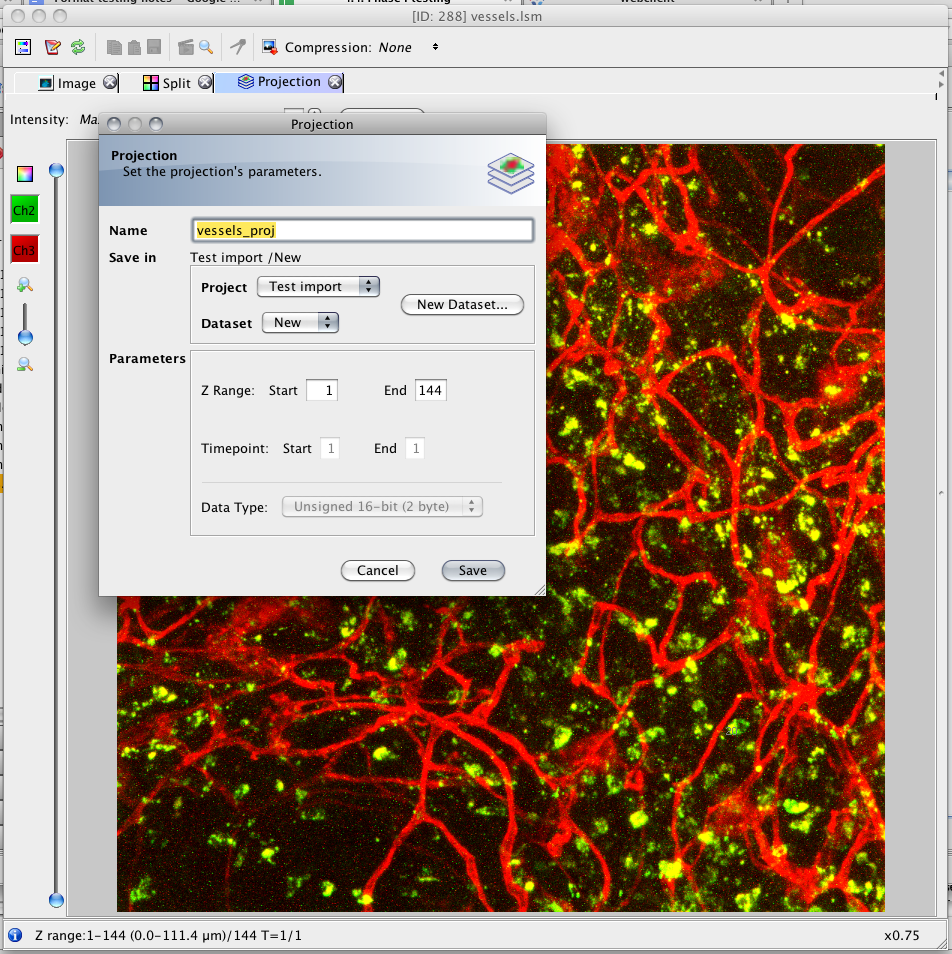The width and height of the screenshot is (952, 954).
Task: Click the magnifier lens toolbar icon
Action: tap(206, 47)
